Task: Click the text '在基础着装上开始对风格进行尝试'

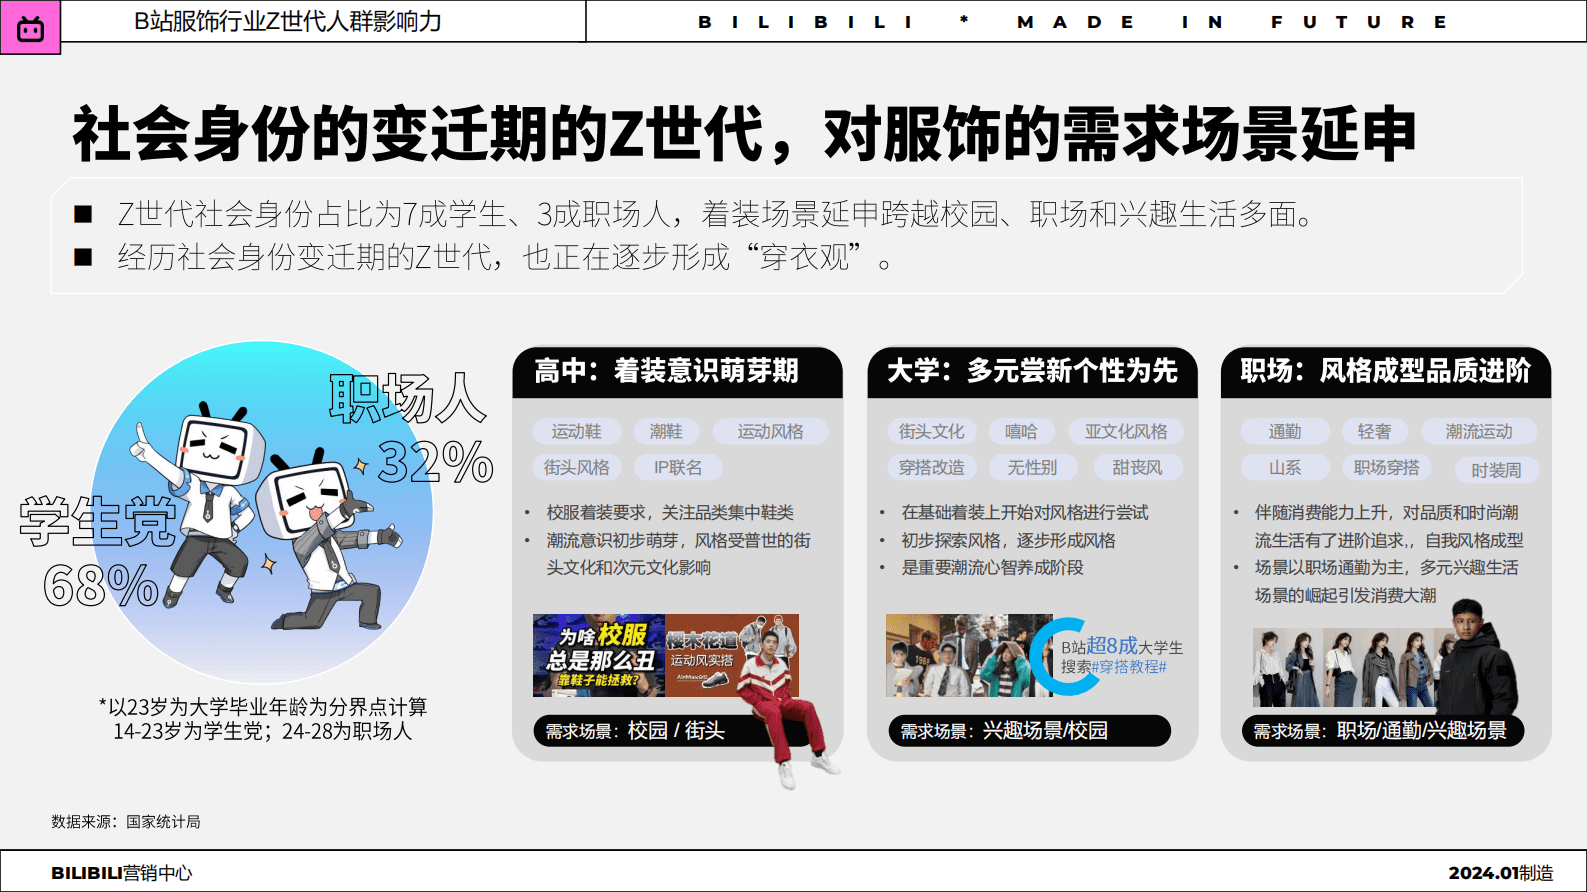Action: [x=1025, y=512]
